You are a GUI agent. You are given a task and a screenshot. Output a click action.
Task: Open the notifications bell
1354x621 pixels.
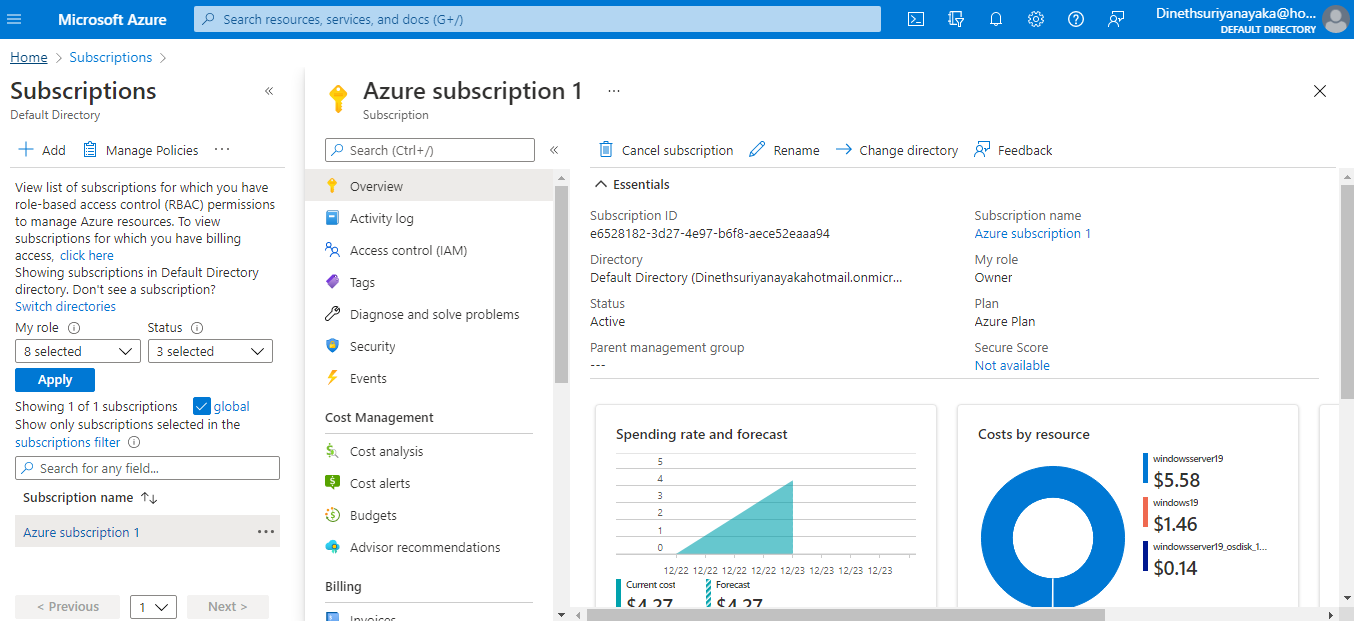click(996, 19)
